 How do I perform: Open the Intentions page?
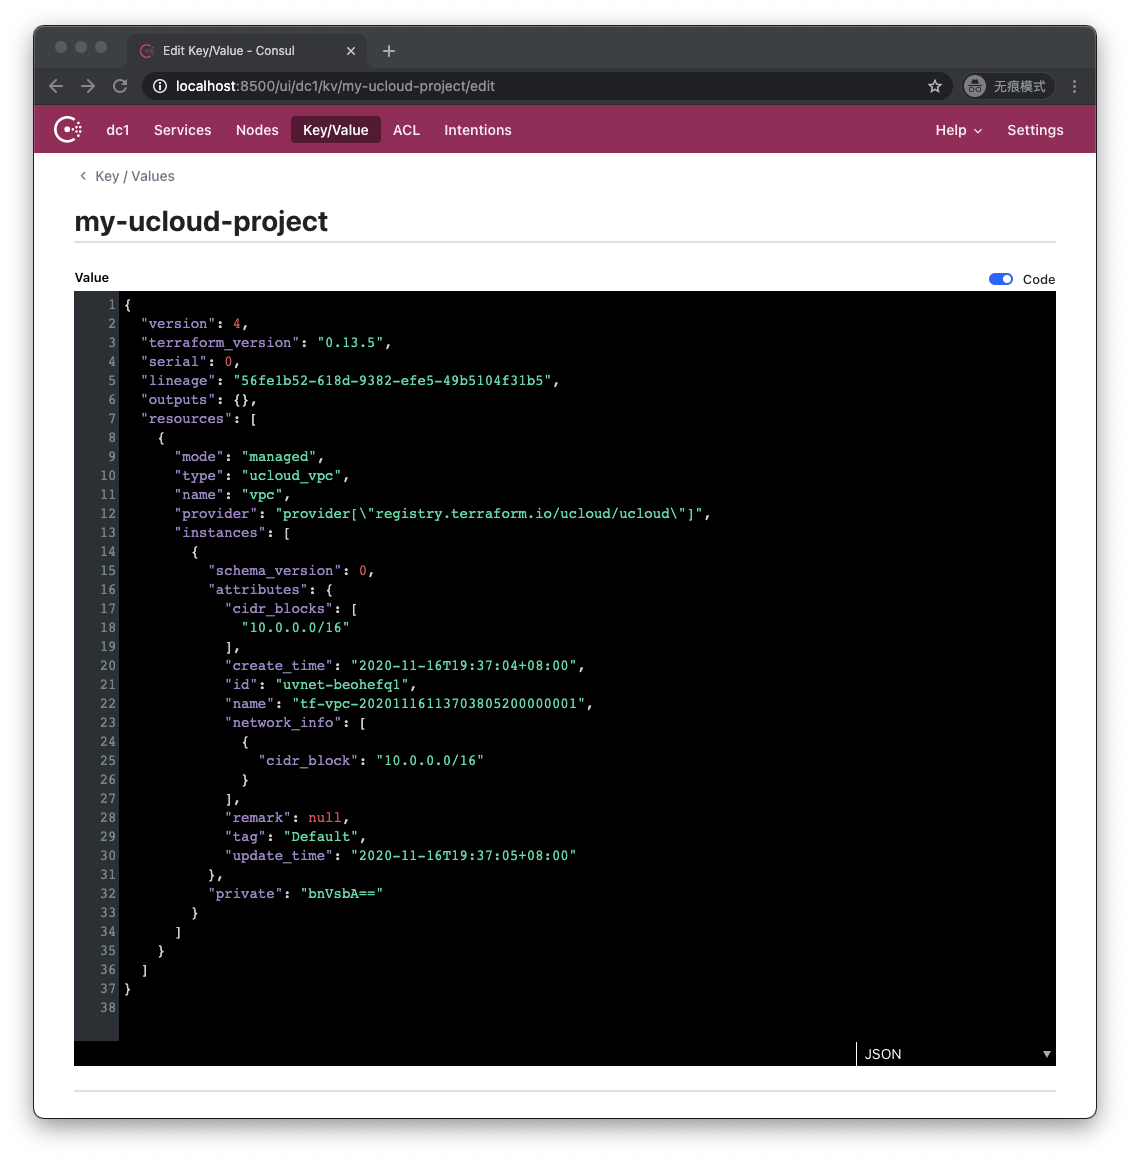tap(477, 130)
